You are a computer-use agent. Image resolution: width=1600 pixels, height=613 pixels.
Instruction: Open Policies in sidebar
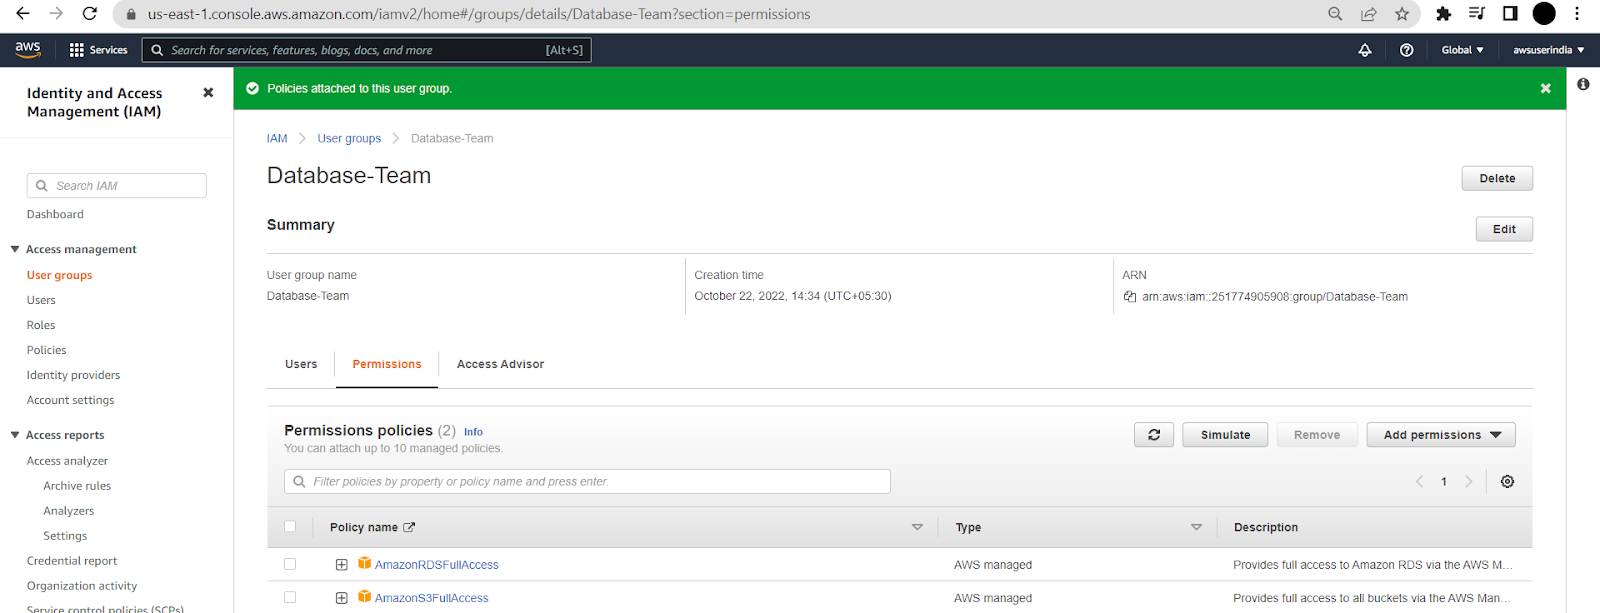pyautogui.click(x=47, y=350)
